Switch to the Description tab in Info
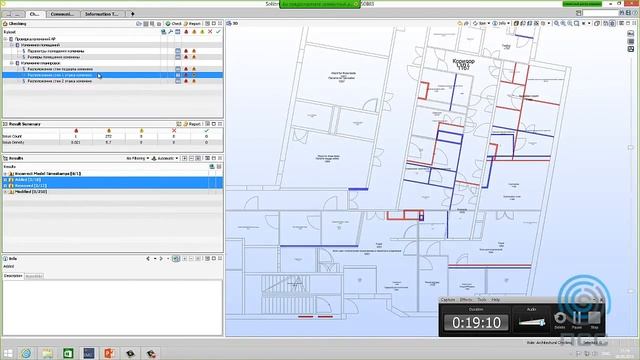Screen dimensions: 640x360 (13, 276)
